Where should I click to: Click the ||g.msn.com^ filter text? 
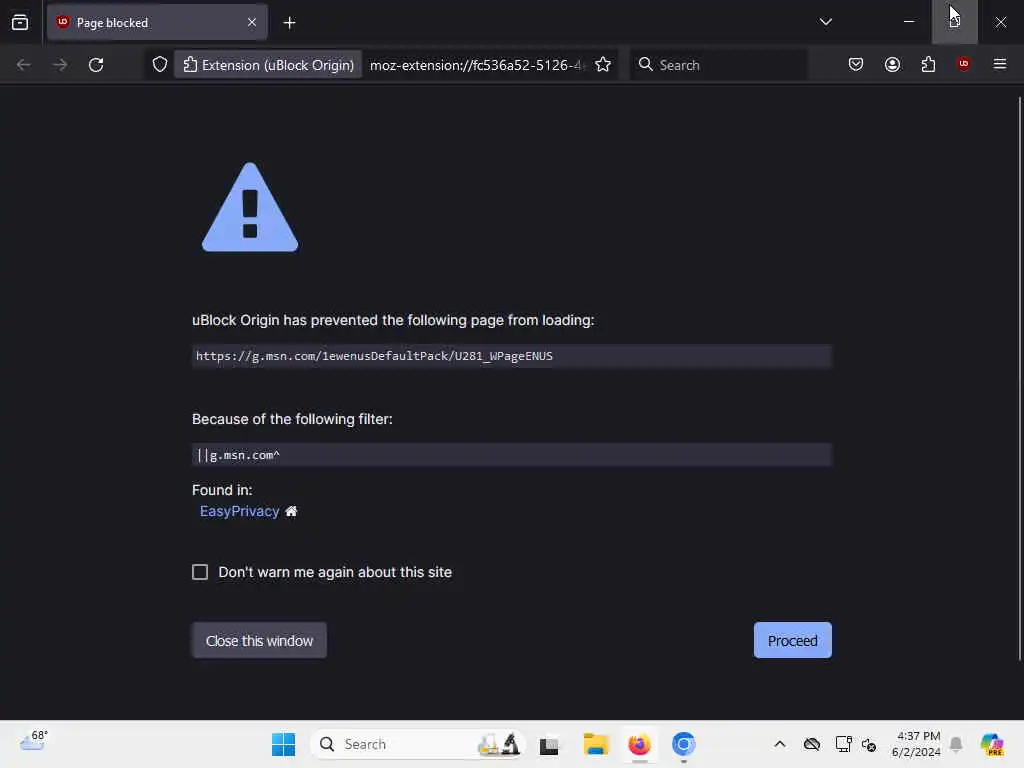coord(238,455)
